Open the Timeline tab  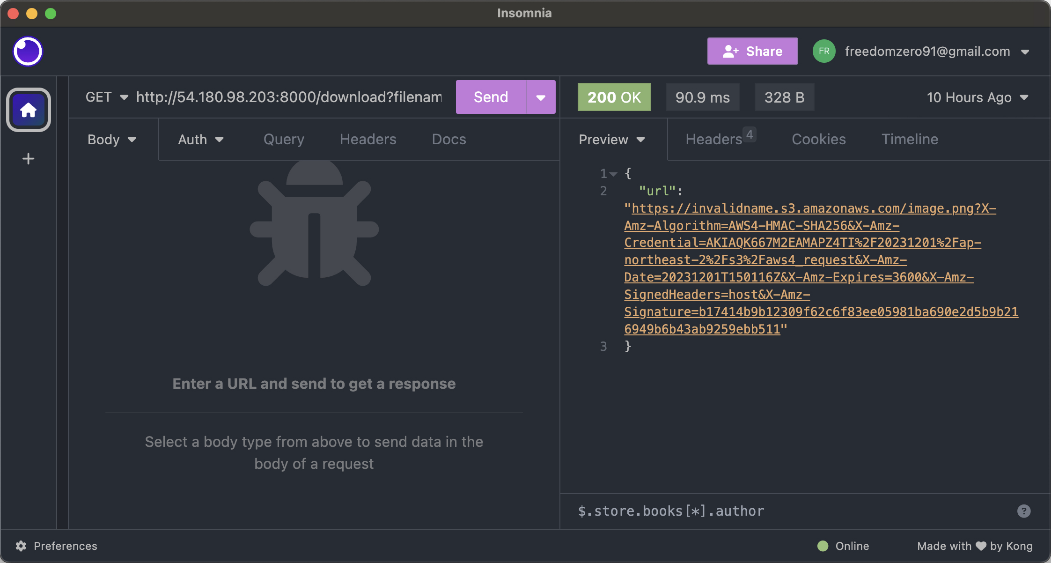click(x=910, y=139)
